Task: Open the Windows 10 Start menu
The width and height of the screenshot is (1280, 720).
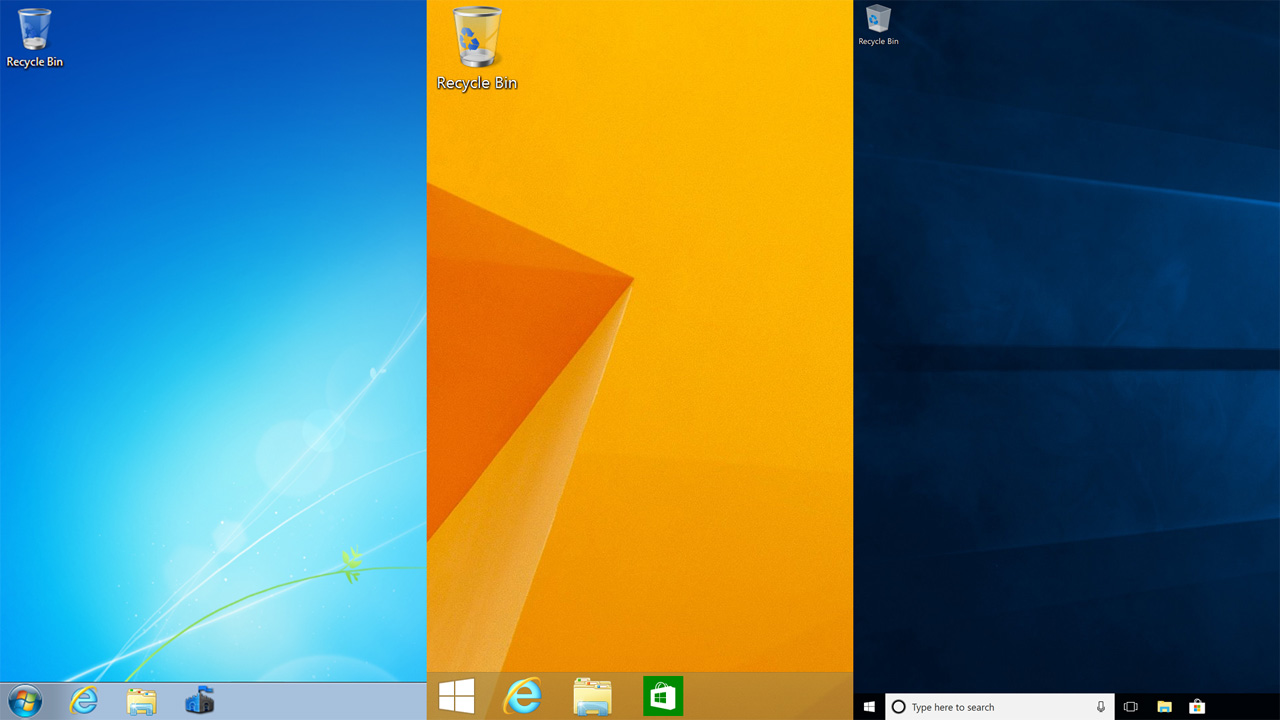Action: (869, 706)
